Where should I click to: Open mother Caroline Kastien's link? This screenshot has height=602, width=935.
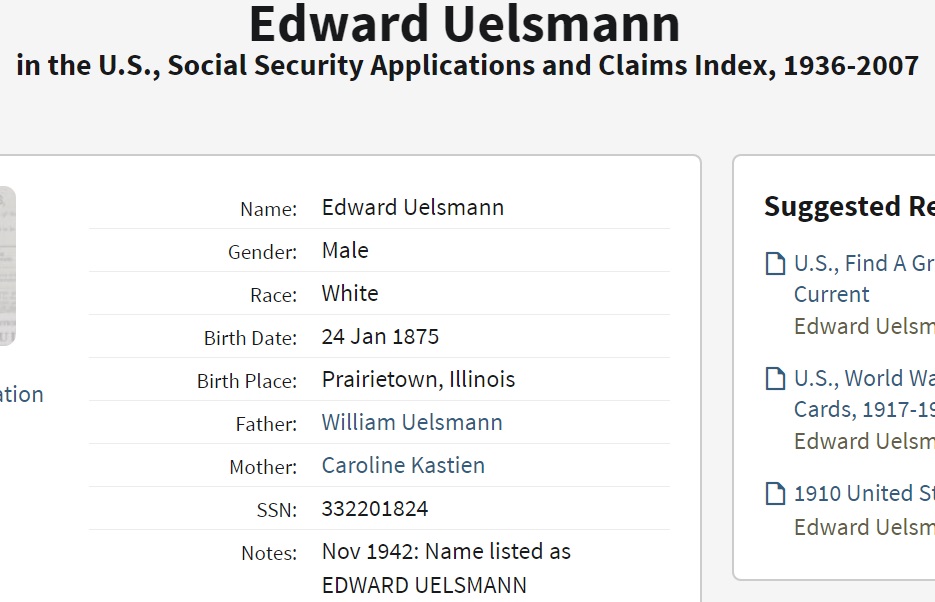pos(403,465)
